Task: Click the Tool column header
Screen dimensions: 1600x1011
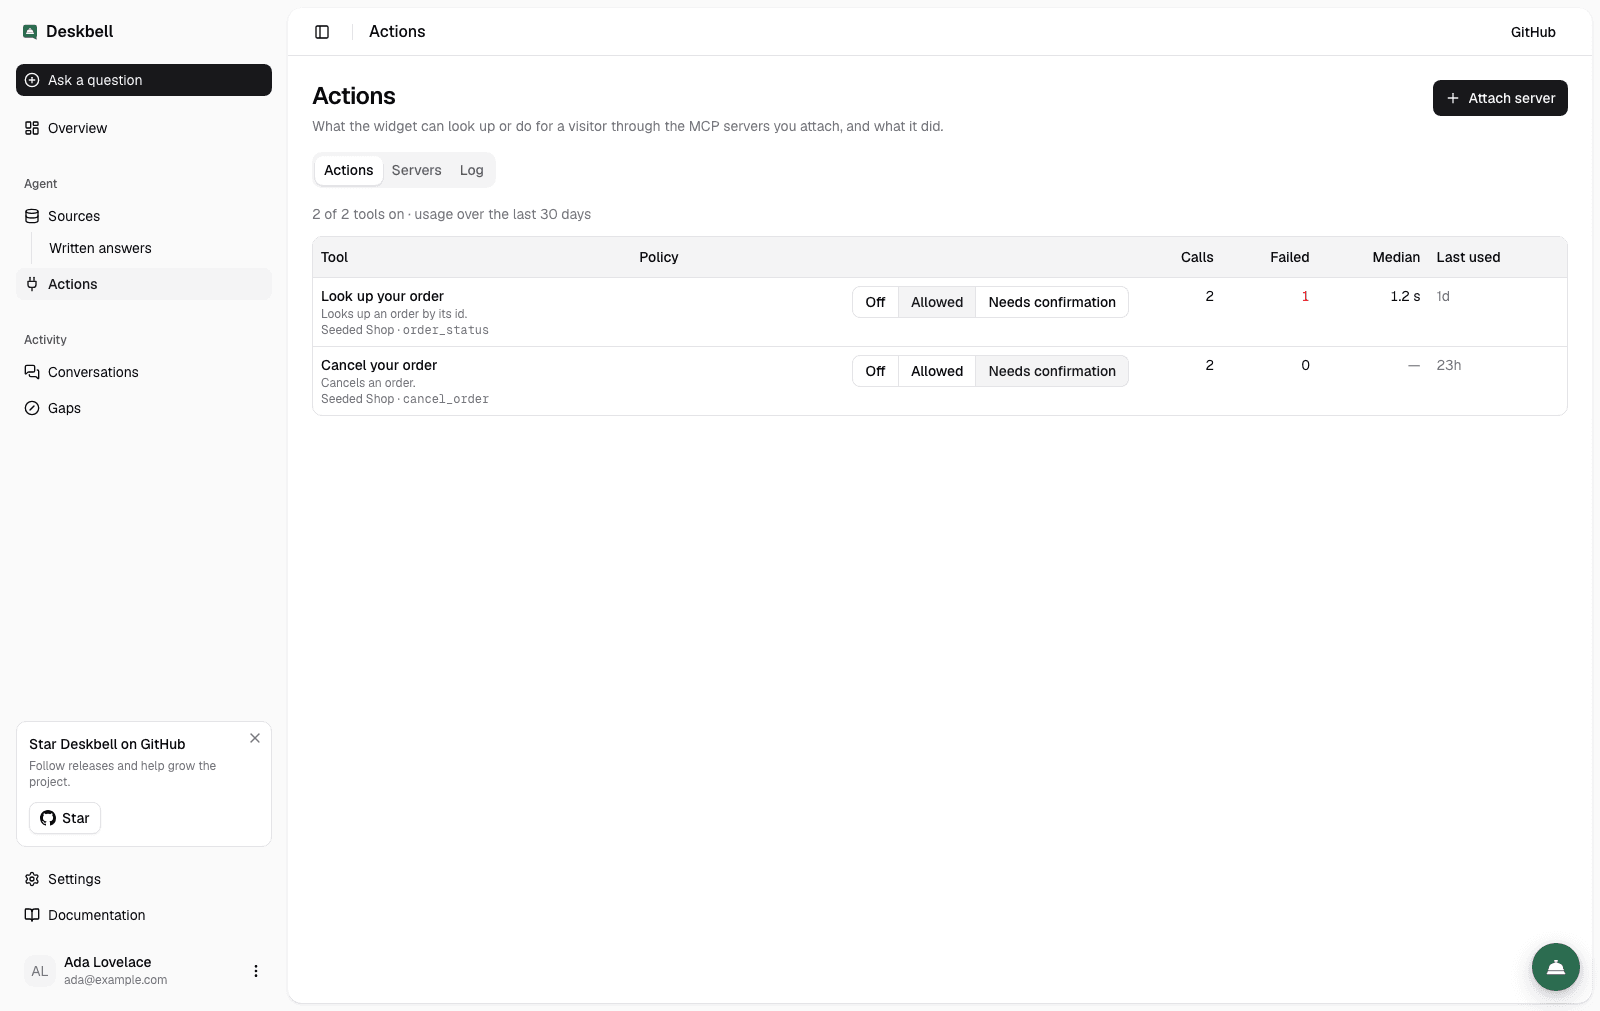Action: [334, 257]
